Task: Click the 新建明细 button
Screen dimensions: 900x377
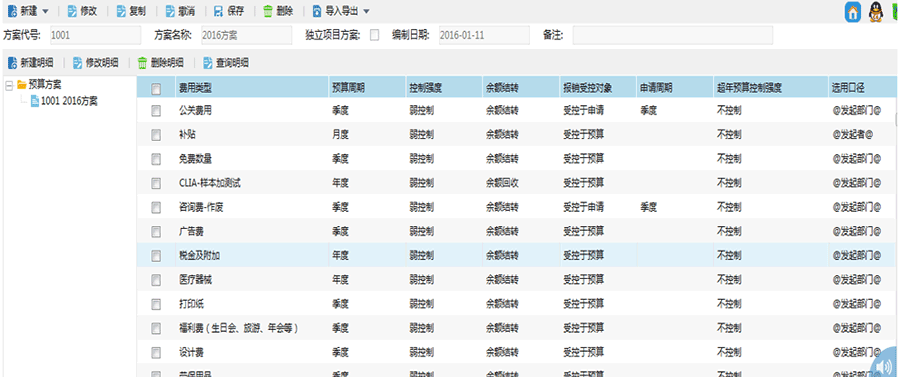Action: pyautogui.click(x=32, y=63)
